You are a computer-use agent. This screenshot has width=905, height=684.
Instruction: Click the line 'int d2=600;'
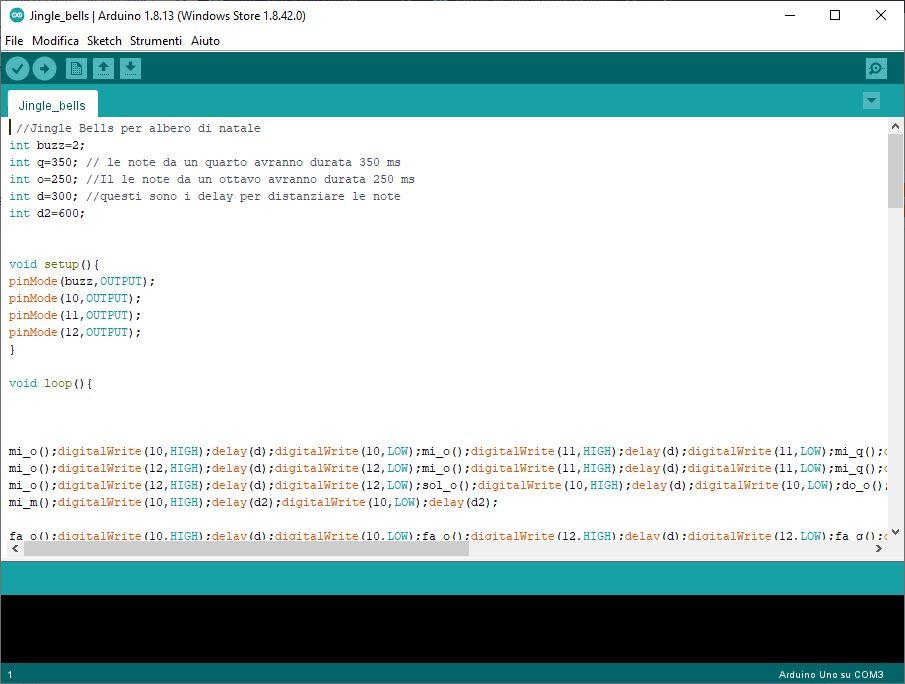47,214
